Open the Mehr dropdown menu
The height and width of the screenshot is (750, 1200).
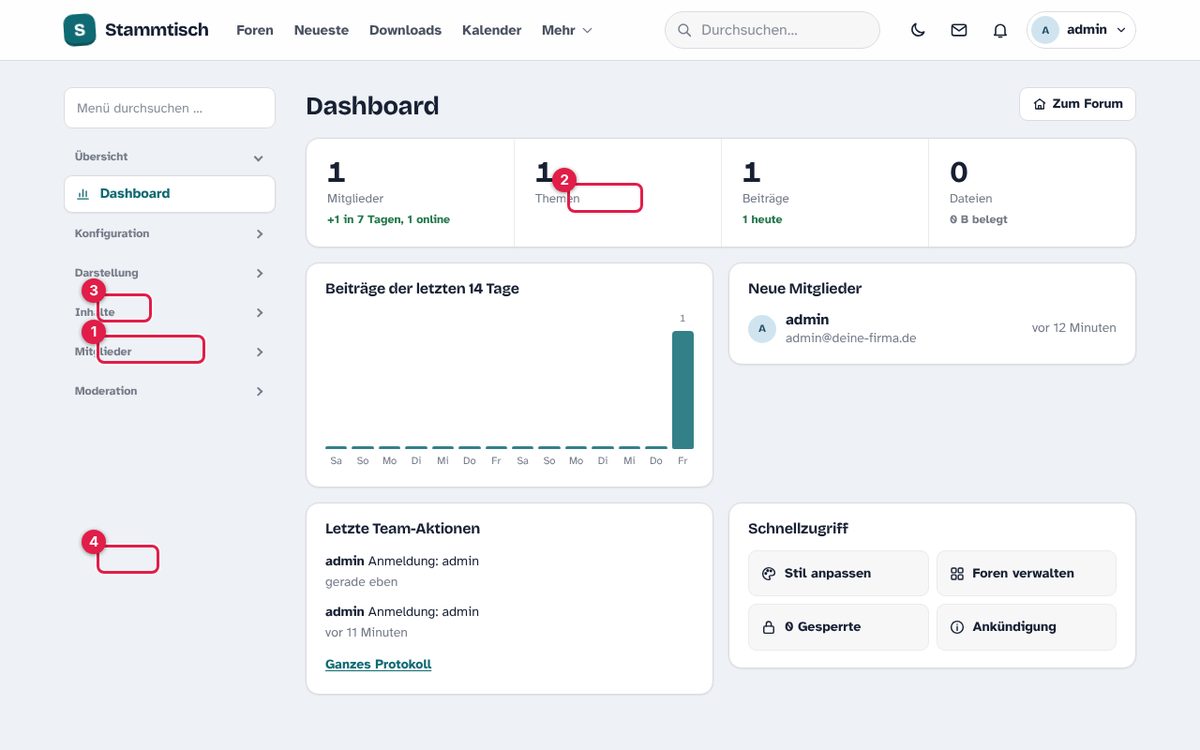tap(567, 30)
